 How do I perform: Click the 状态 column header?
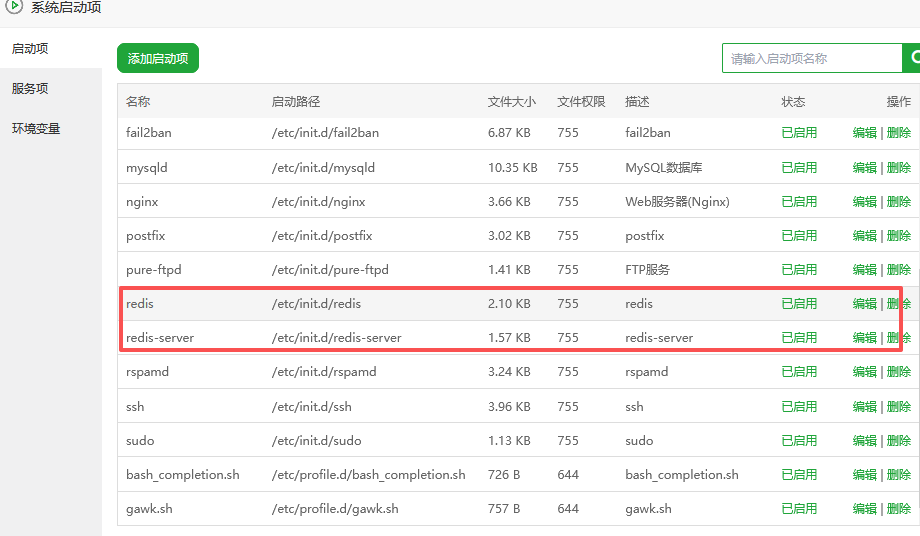[793, 101]
